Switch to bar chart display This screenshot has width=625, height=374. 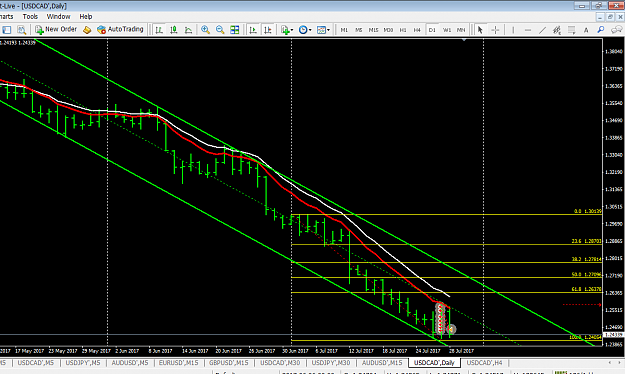159,30
